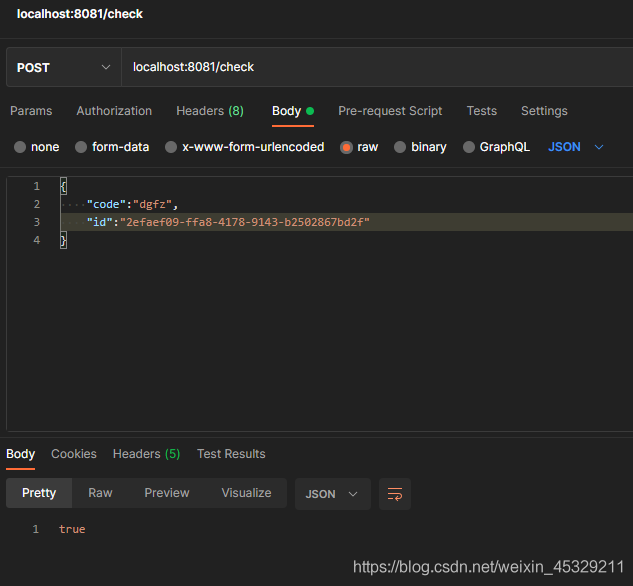Screen dimensions: 633x586
Task: Switch to the Params tab
Action: (31, 111)
